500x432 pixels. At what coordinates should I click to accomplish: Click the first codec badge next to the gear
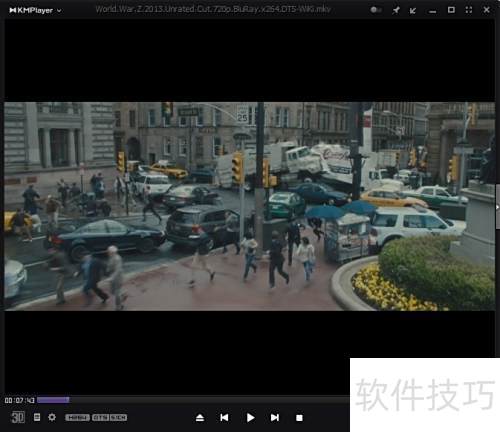pos(77,418)
